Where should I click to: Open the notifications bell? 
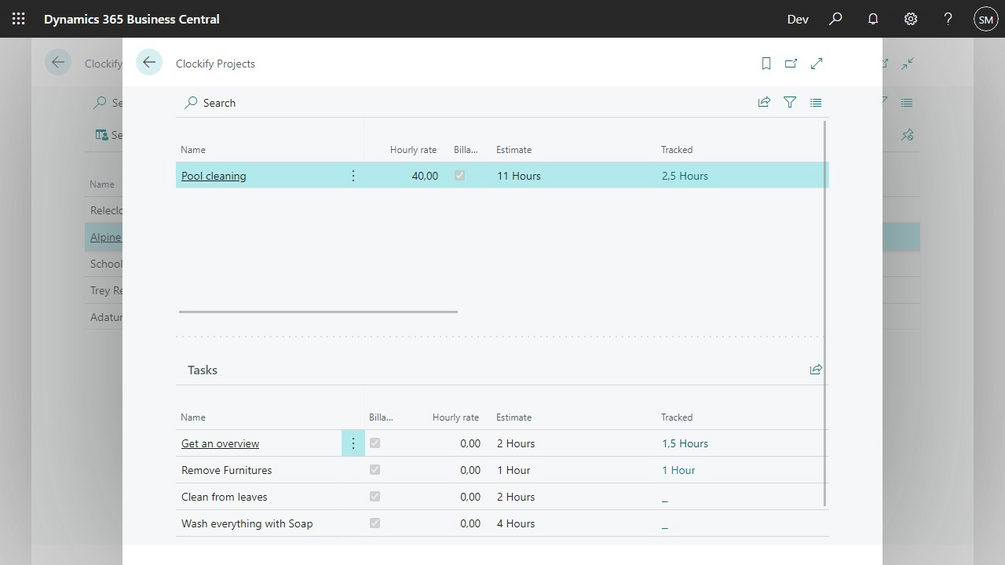(873, 19)
